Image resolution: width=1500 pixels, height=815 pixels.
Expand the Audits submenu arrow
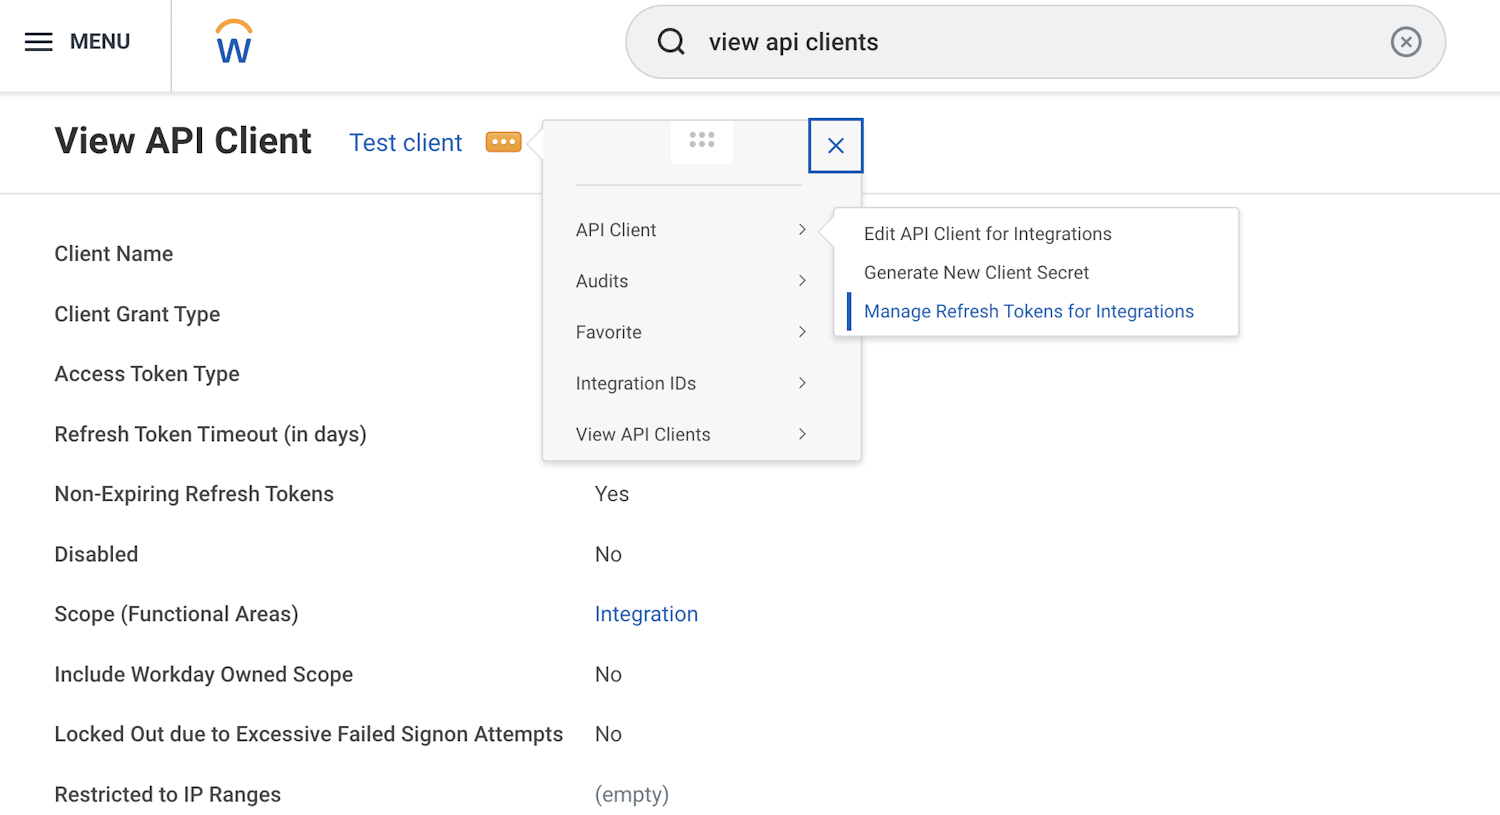click(x=802, y=281)
